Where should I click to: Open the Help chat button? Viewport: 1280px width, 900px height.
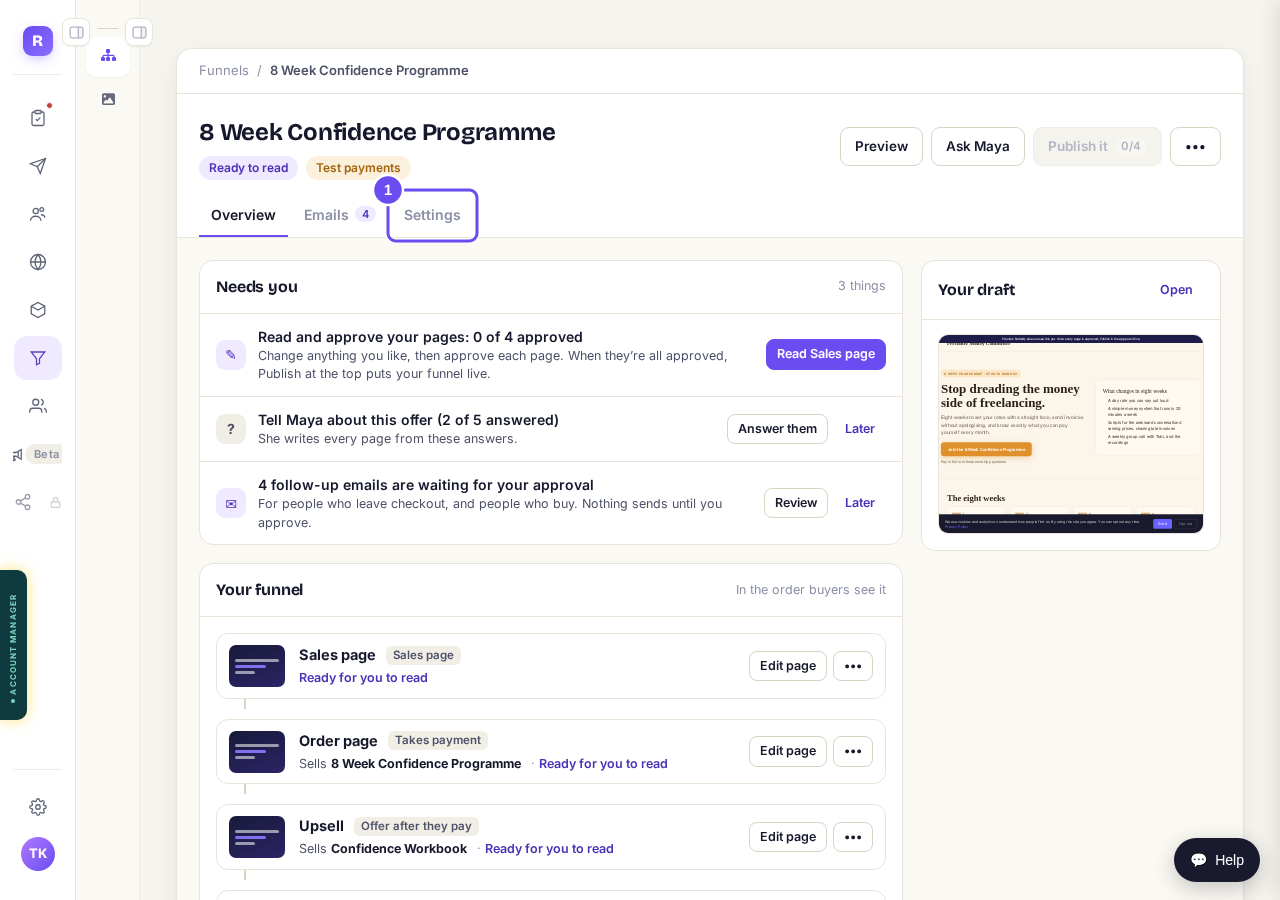pos(1217,860)
